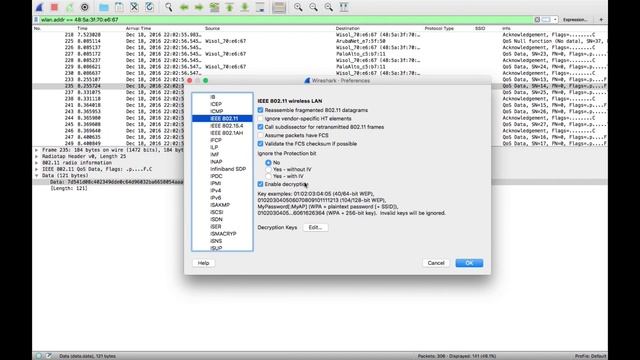
Task: Open a capture file using folder icon
Action: (x=104, y=7)
